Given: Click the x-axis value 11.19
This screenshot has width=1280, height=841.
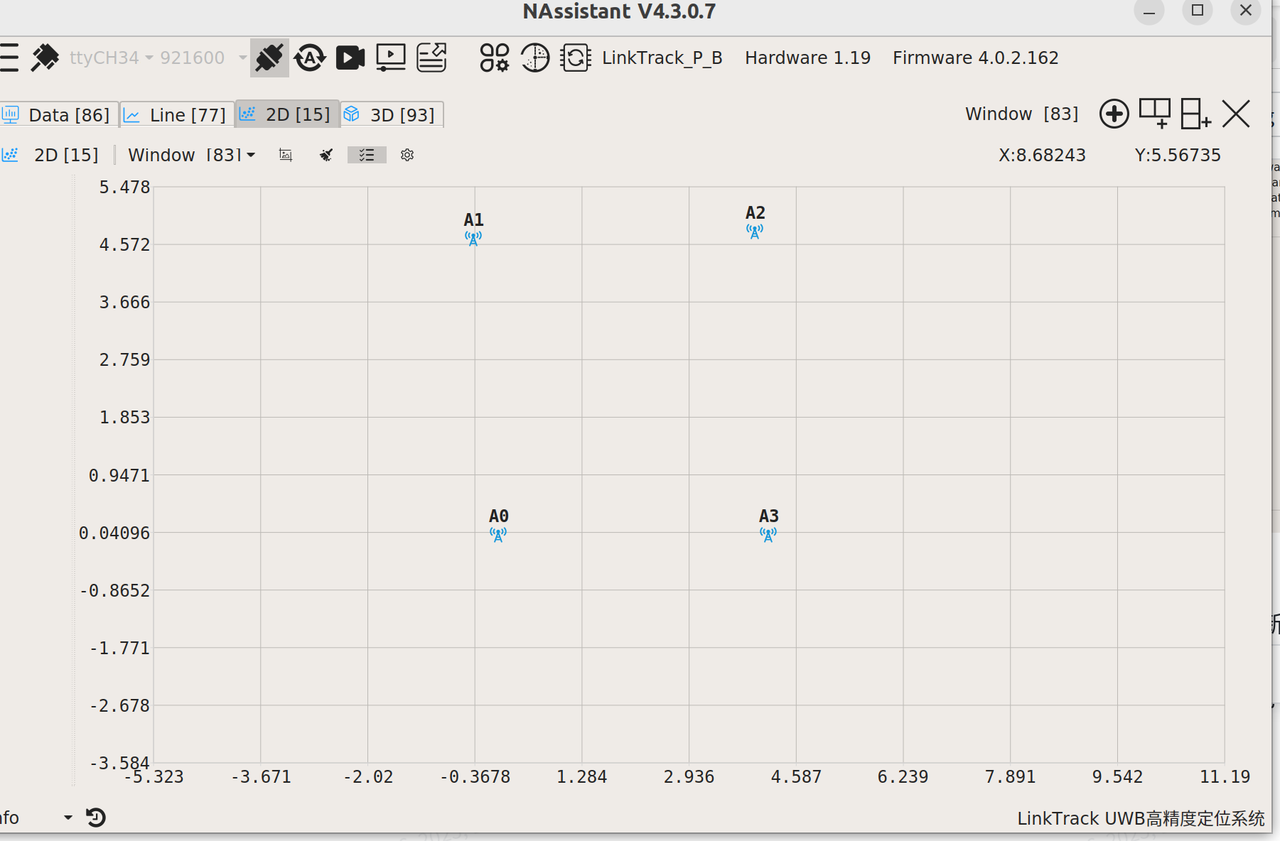Looking at the screenshot, I should click(x=1224, y=777).
